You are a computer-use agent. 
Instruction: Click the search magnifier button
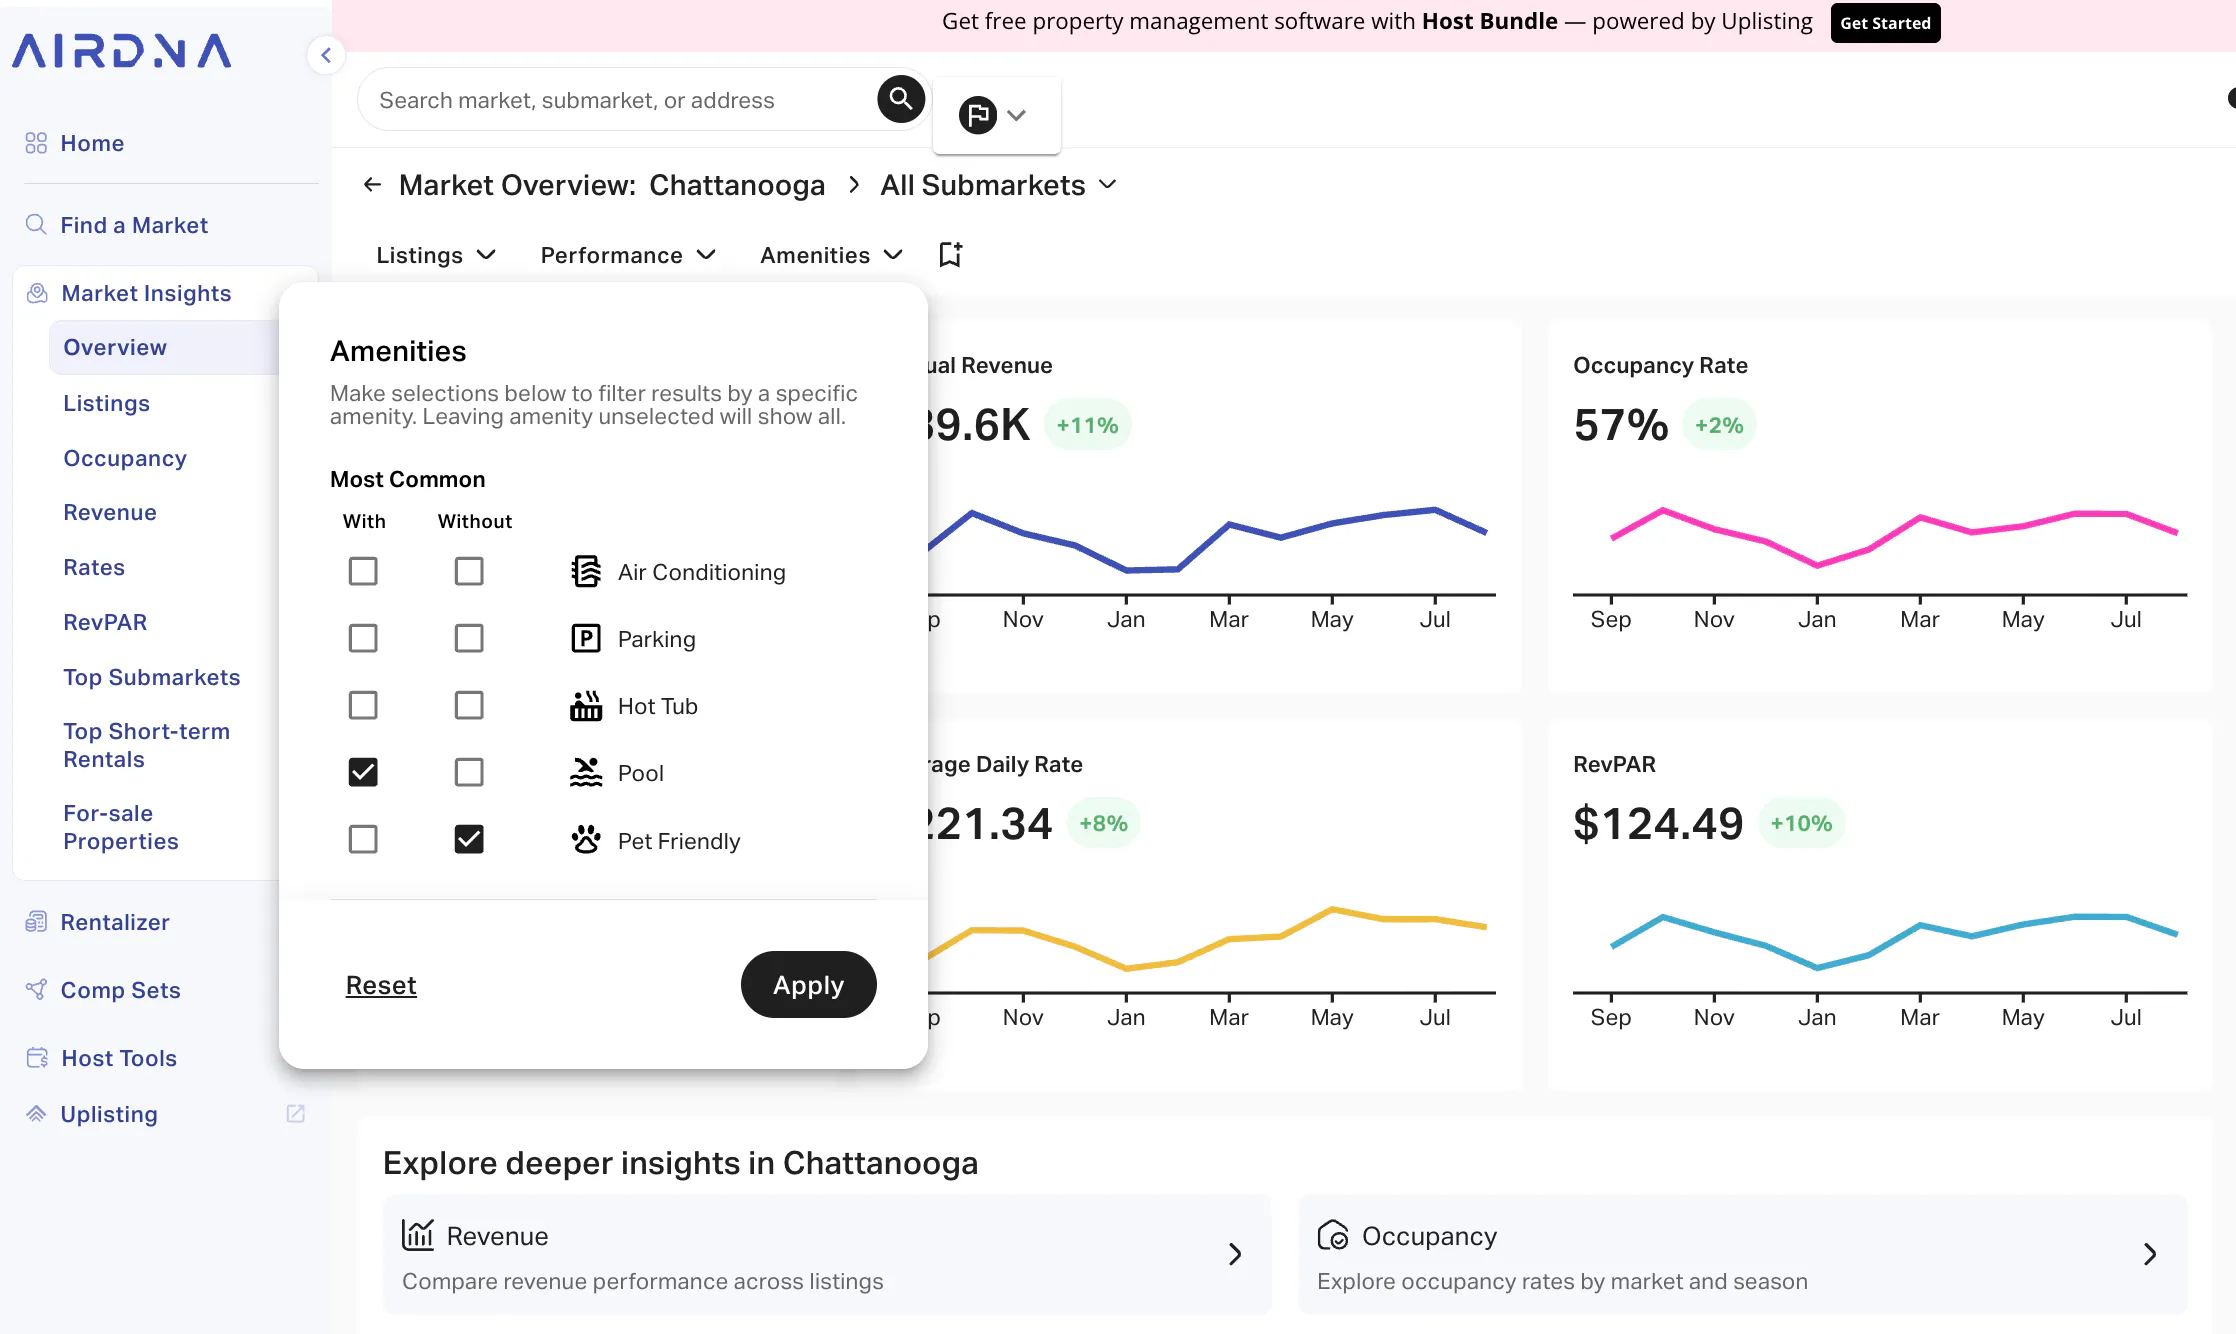[900, 99]
